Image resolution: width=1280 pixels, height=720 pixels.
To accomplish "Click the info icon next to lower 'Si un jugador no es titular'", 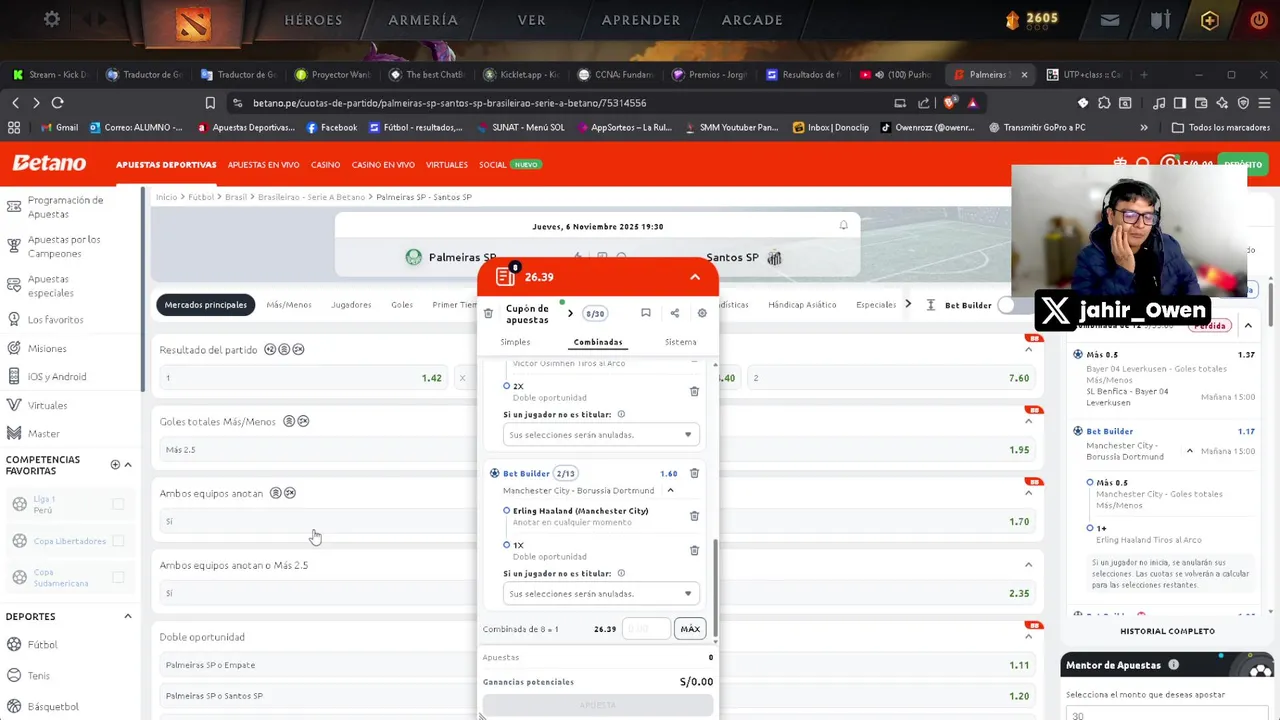I will 621,574.
